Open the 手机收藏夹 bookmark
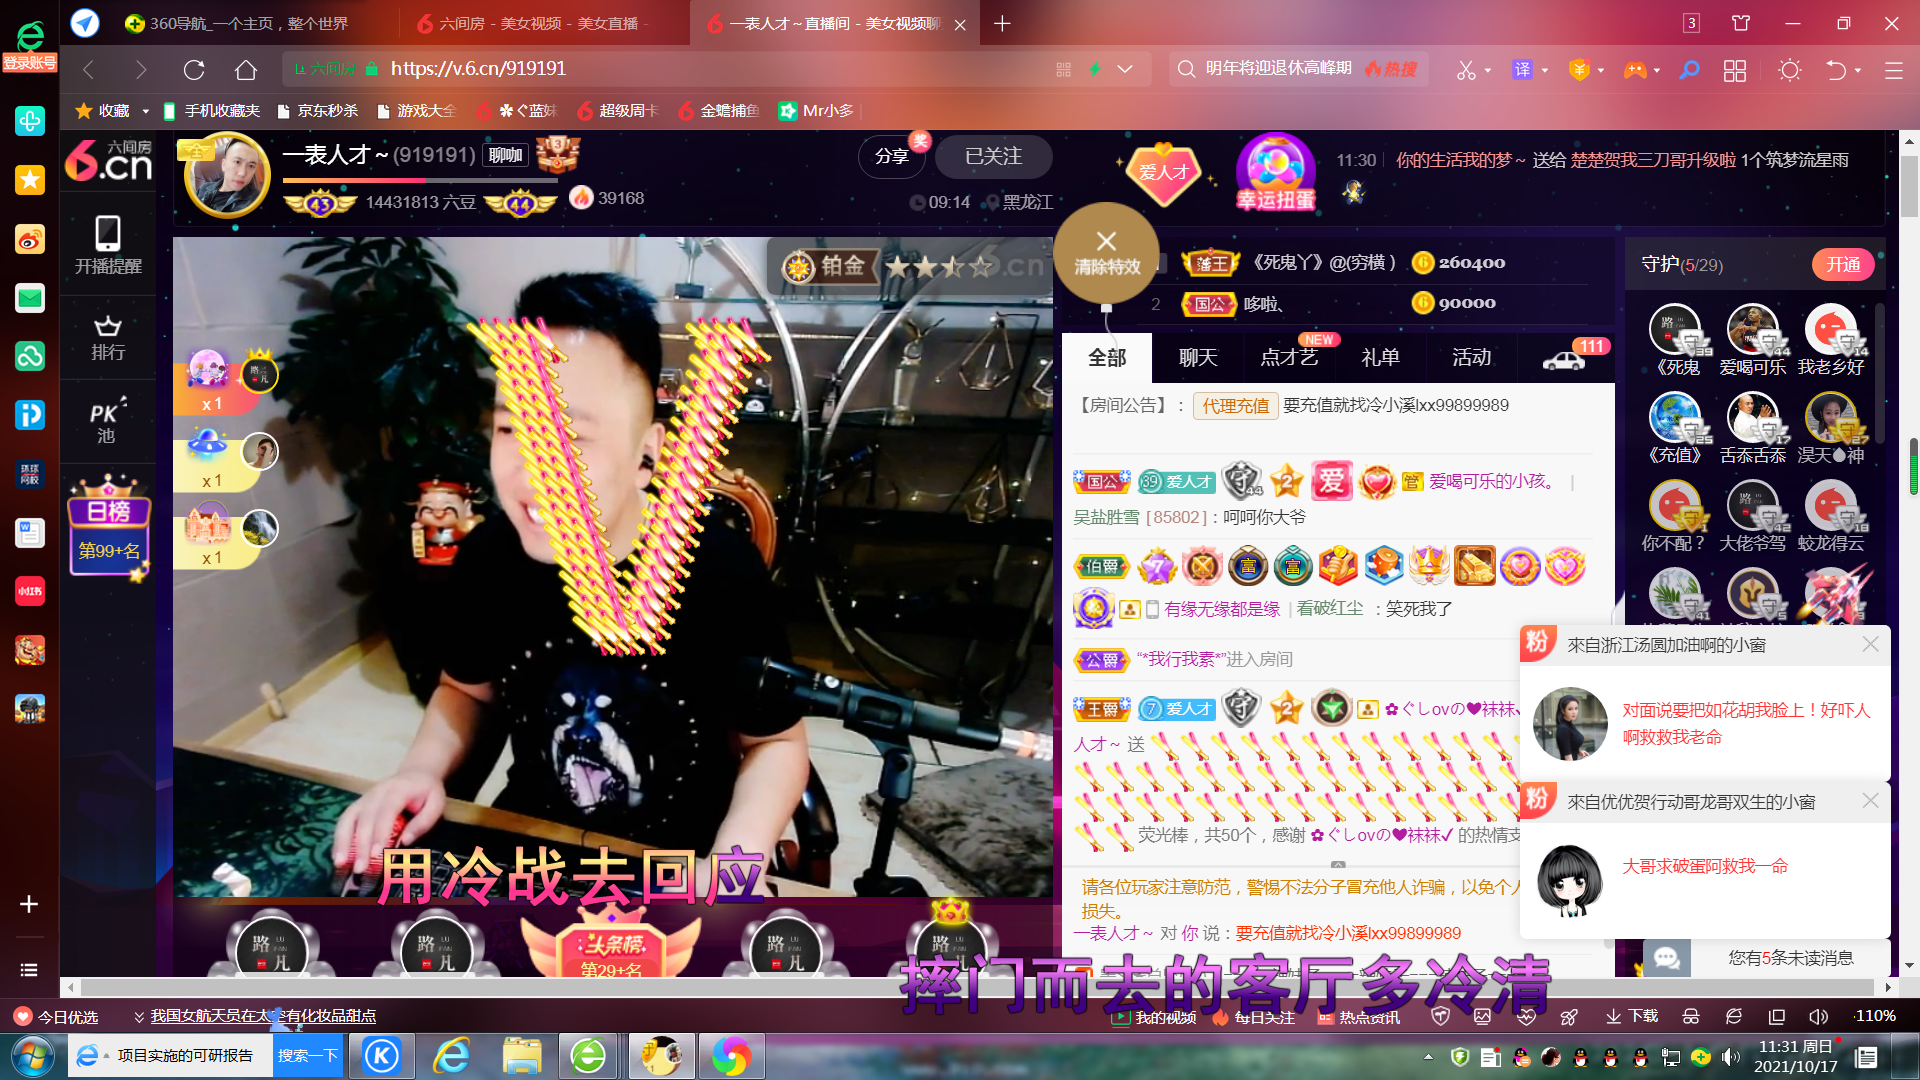This screenshot has width=1920, height=1080. pyautogui.click(x=212, y=111)
